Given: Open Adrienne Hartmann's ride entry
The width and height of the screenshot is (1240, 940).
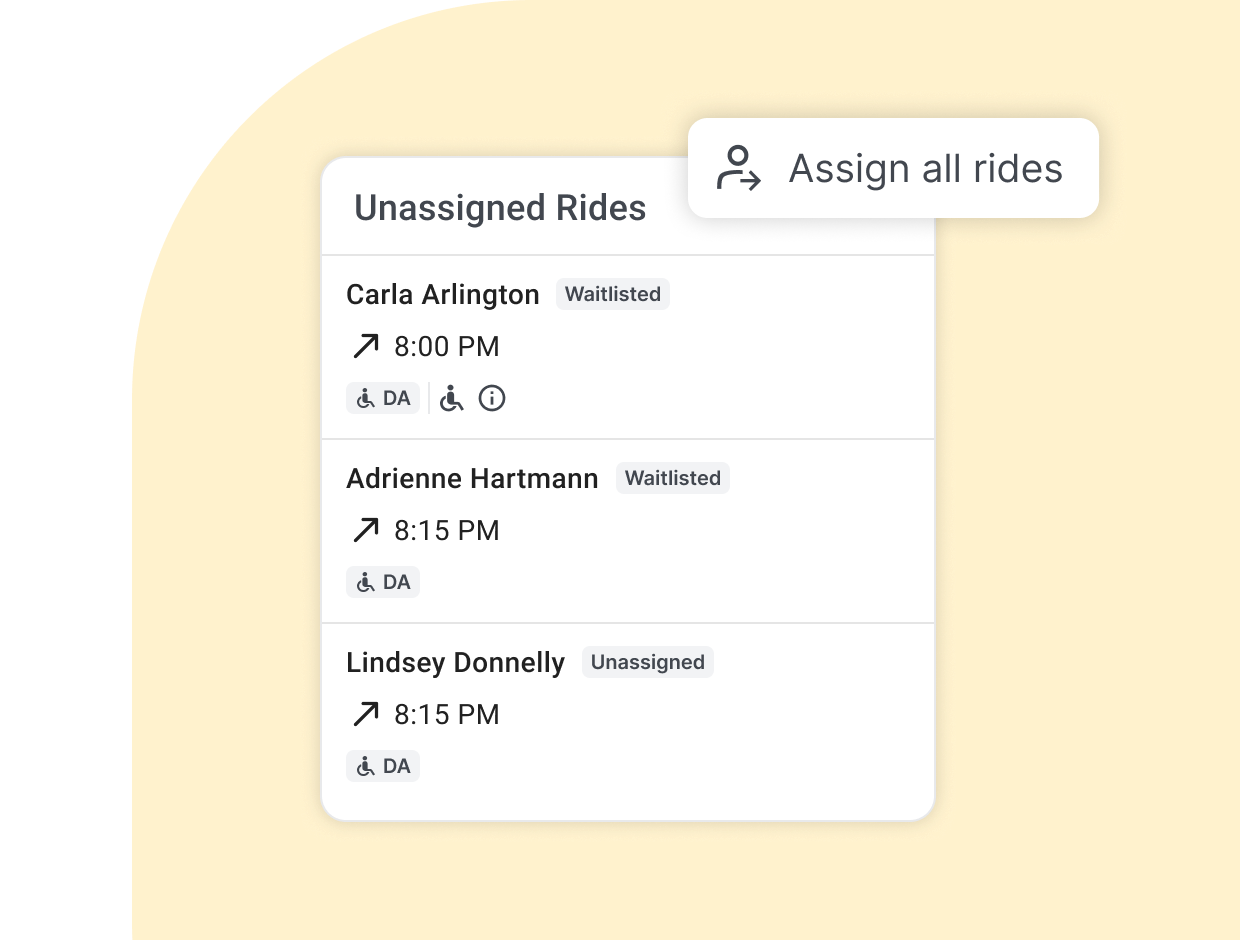Looking at the screenshot, I should (x=472, y=479).
